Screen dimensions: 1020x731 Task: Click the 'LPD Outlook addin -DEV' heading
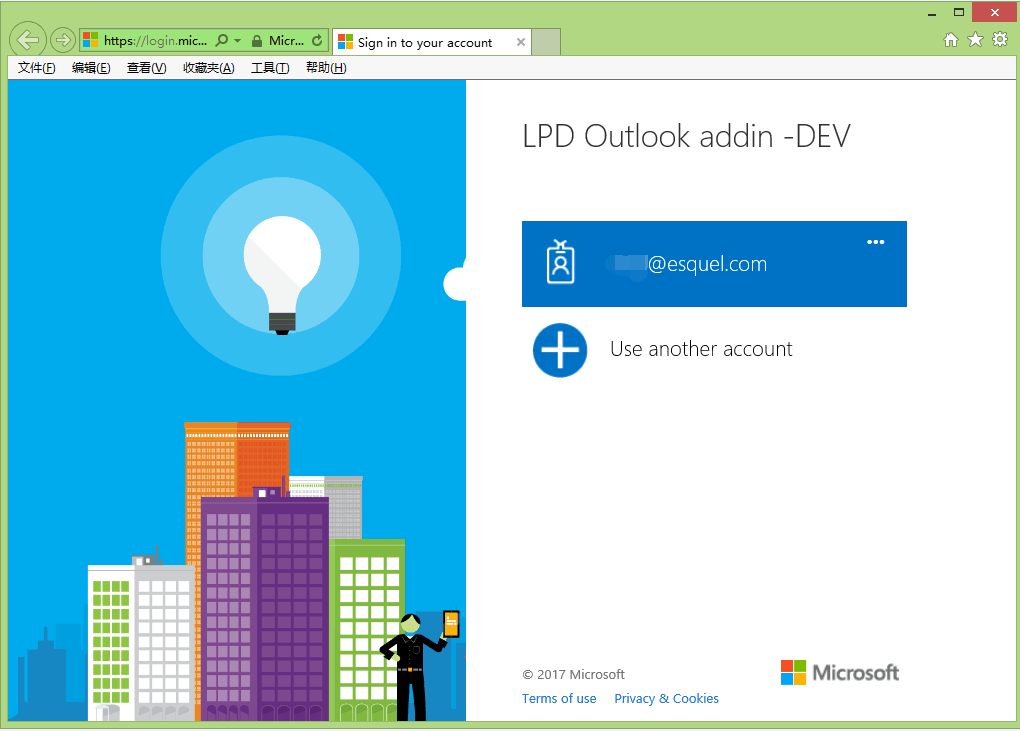pyautogui.click(x=686, y=136)
